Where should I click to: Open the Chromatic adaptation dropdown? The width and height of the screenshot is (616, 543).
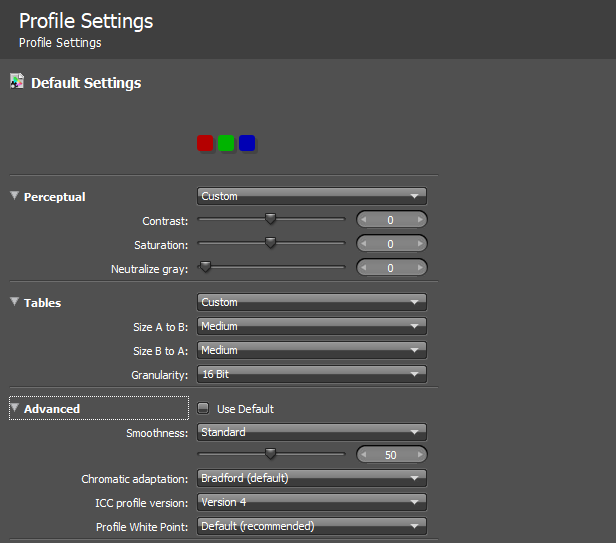pyautogui.click(x=312, y=478)
